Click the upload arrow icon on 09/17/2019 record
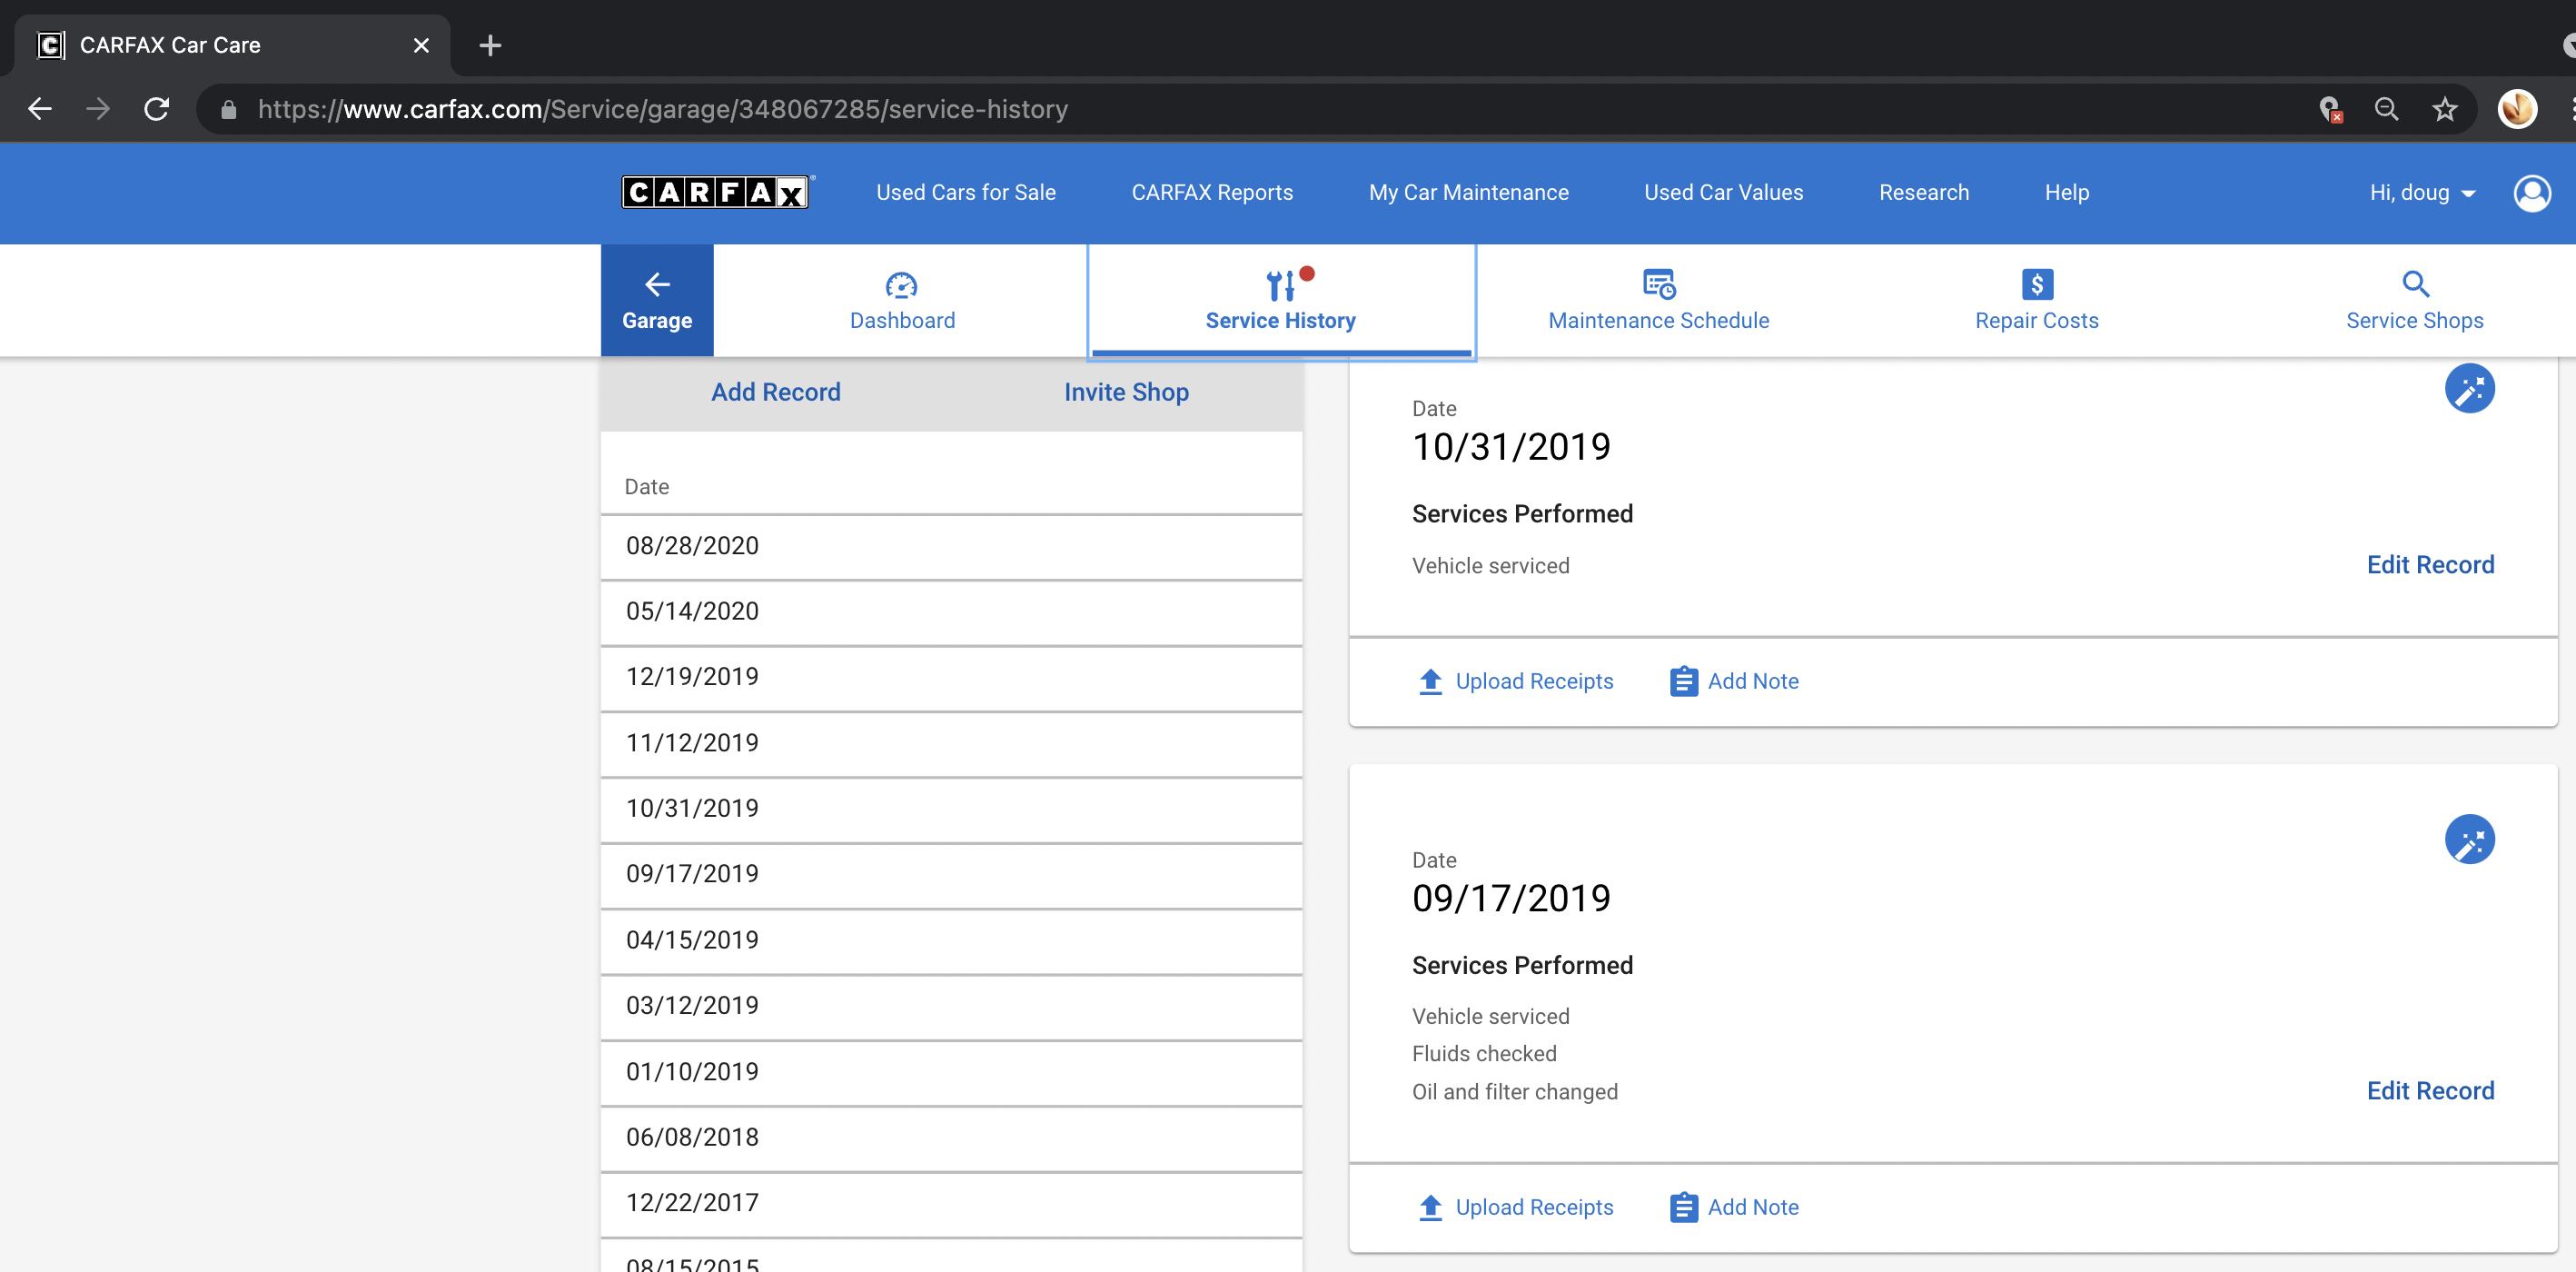 1431,1208
